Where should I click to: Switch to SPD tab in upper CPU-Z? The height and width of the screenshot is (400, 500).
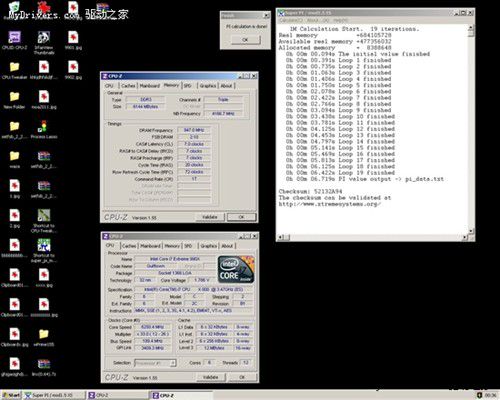pyautogui.click(x=188, y=86)
